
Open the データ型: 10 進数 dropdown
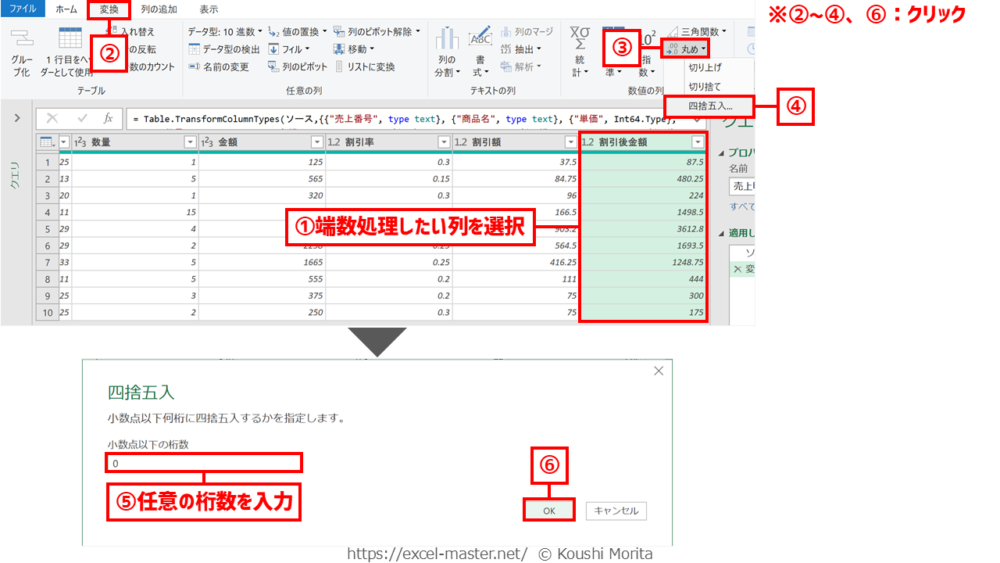tap(225, 32)
